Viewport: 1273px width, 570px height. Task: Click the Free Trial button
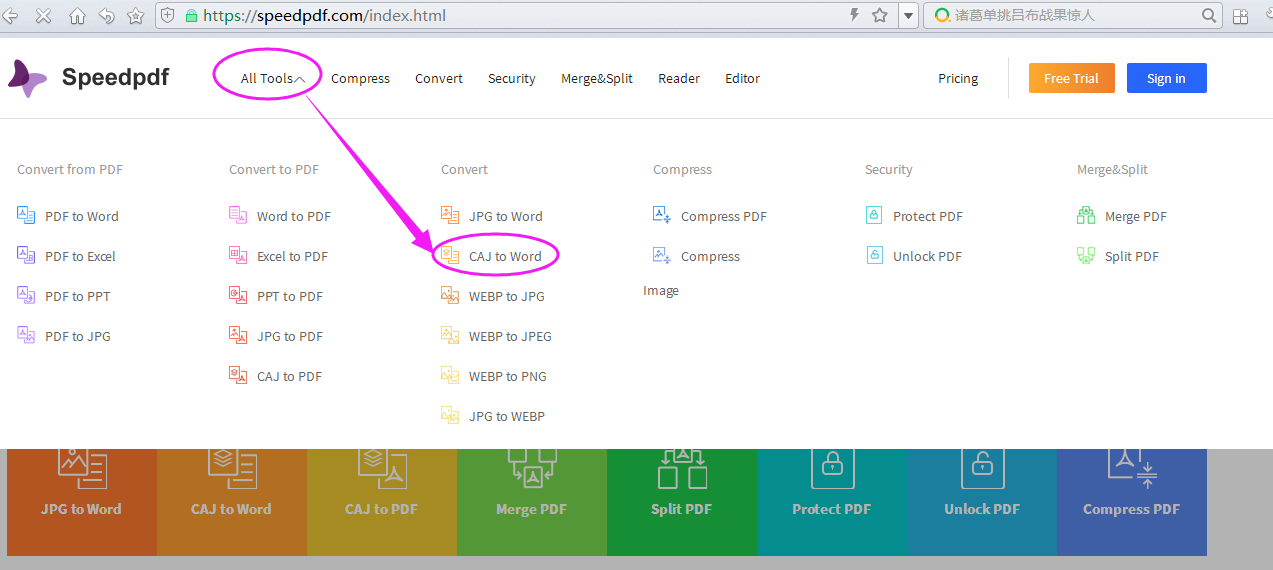tap(1071, 78)
